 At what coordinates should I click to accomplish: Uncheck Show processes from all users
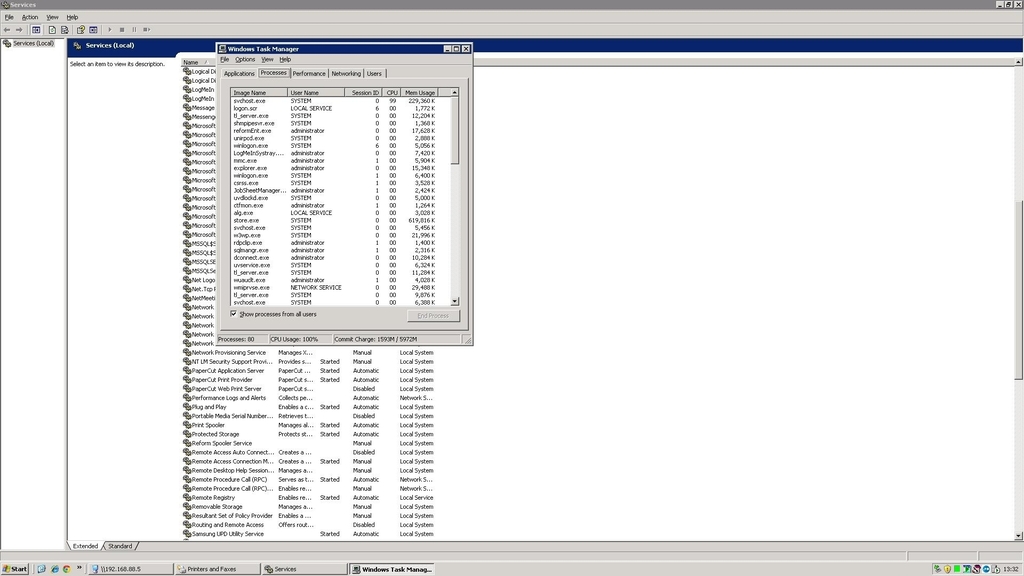pos(234,314)
